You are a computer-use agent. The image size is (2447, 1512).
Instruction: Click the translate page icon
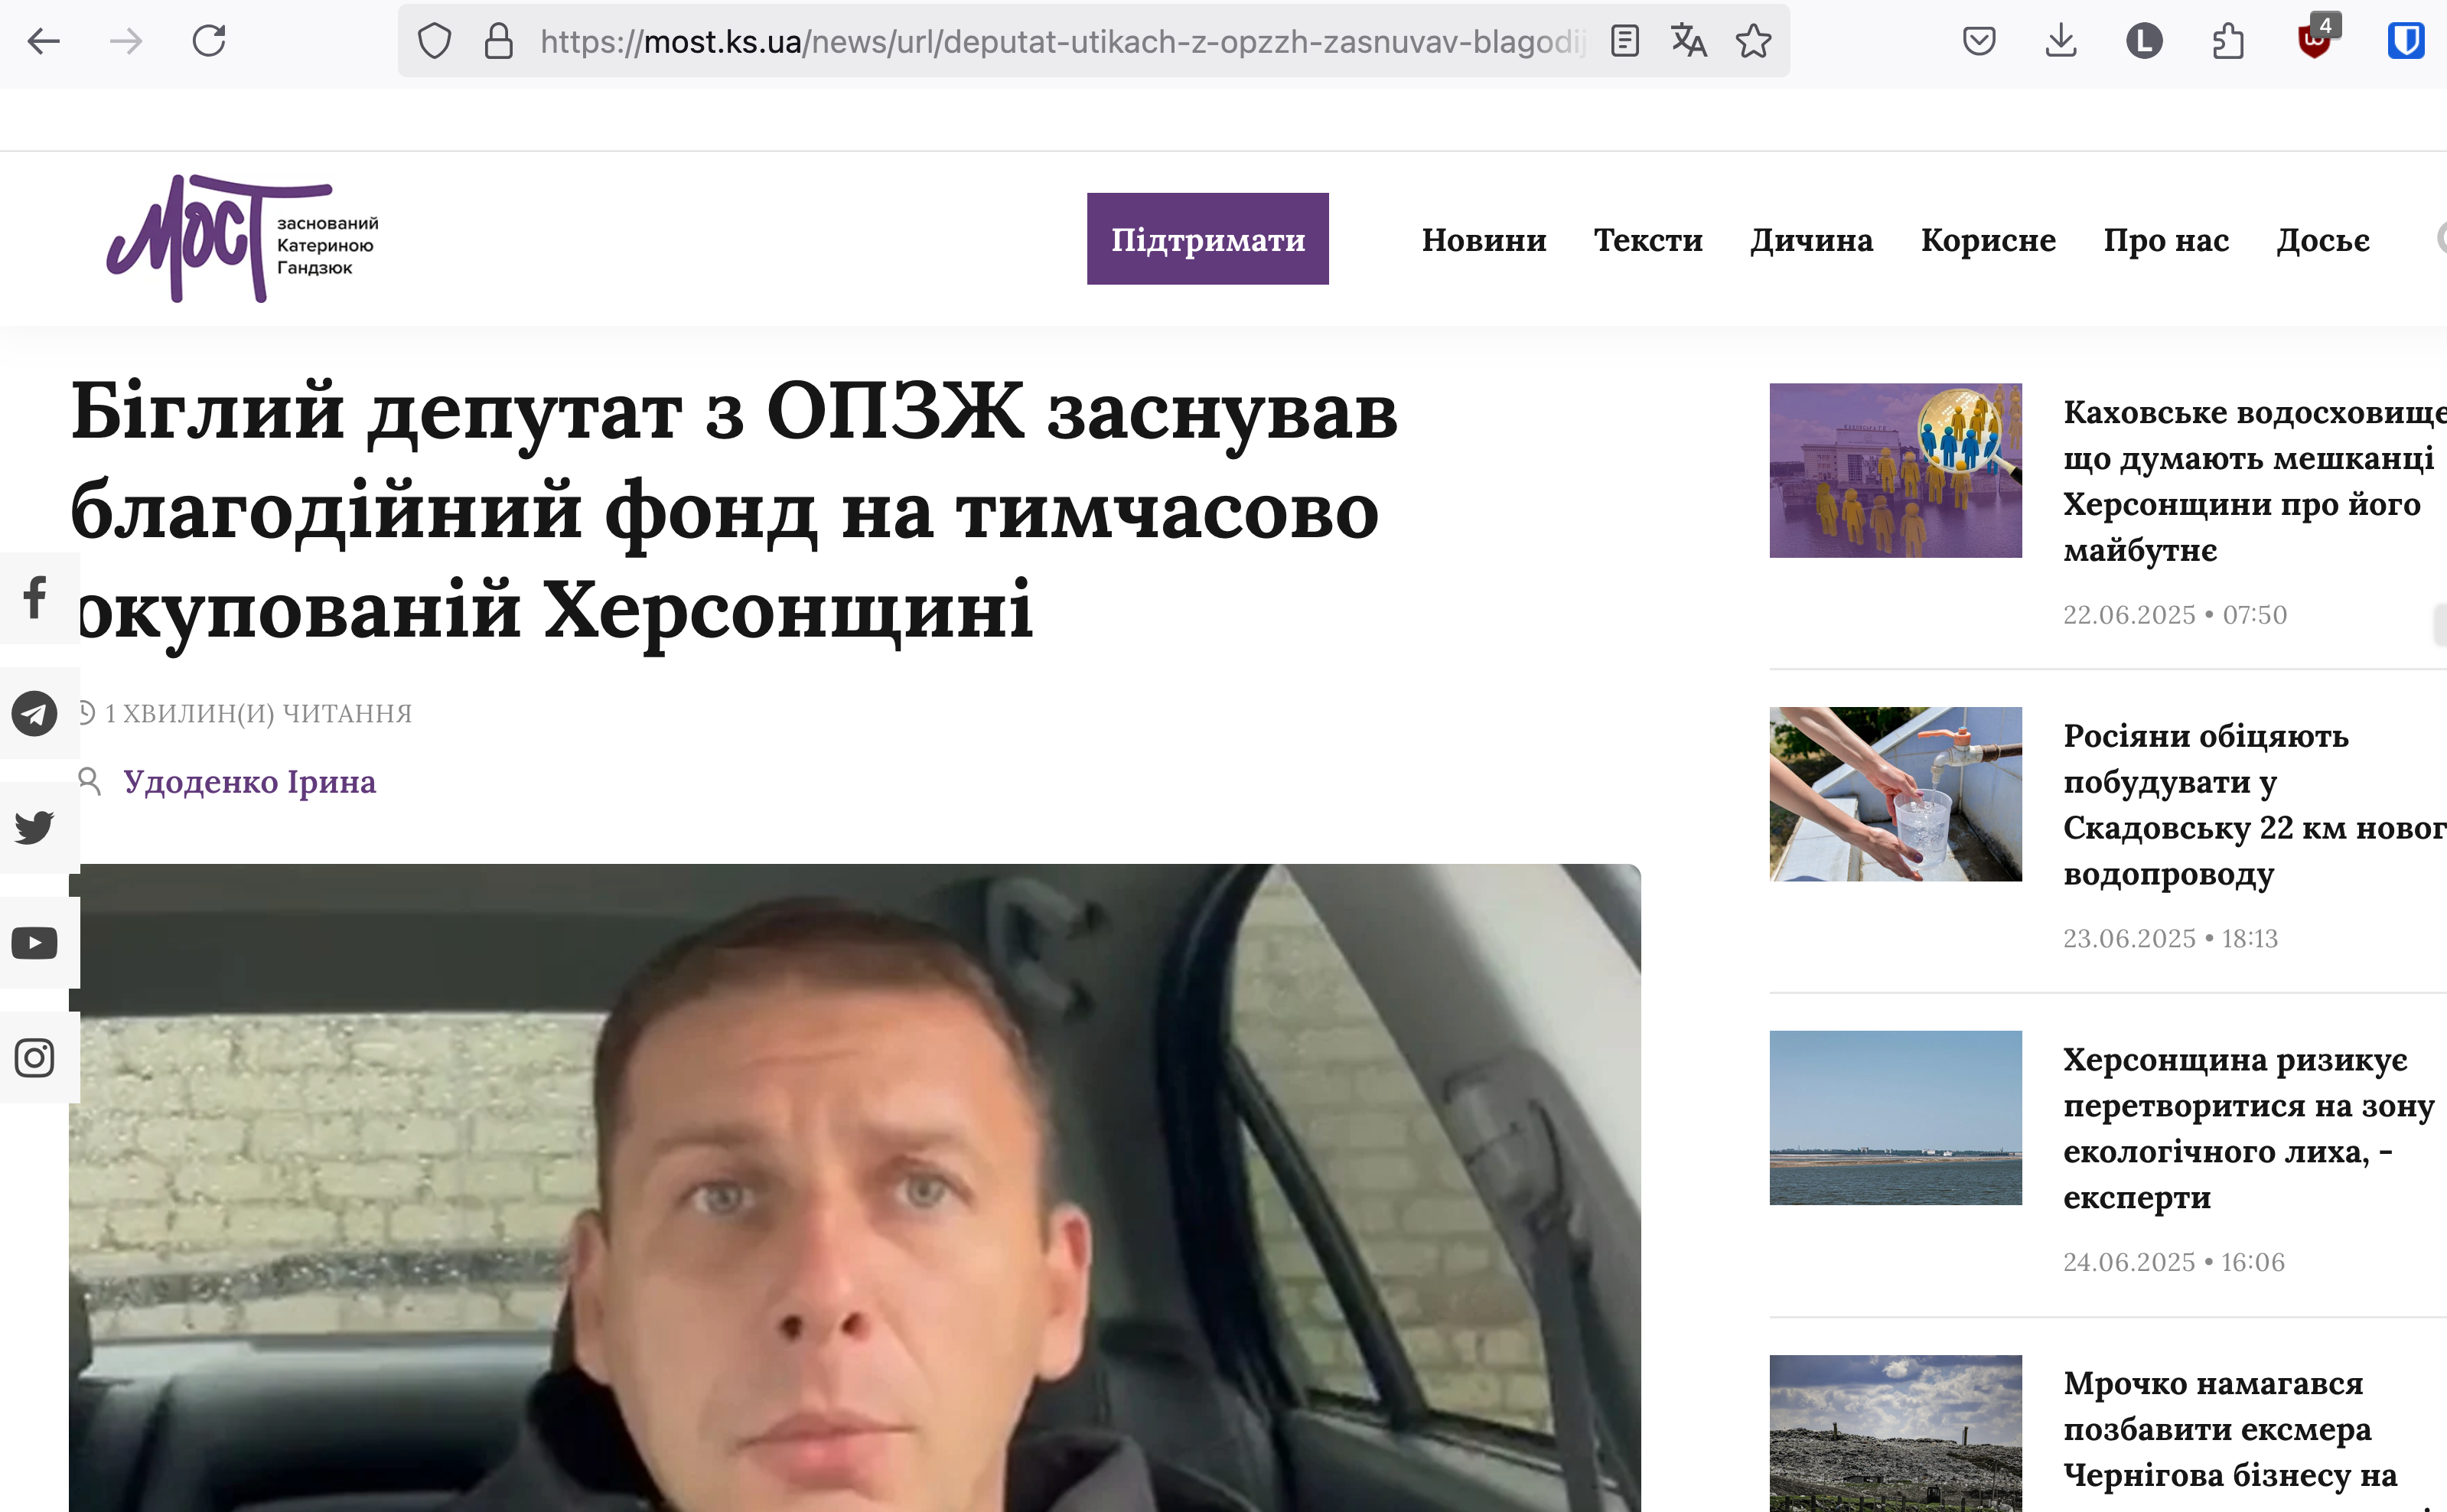point(1689,41)
